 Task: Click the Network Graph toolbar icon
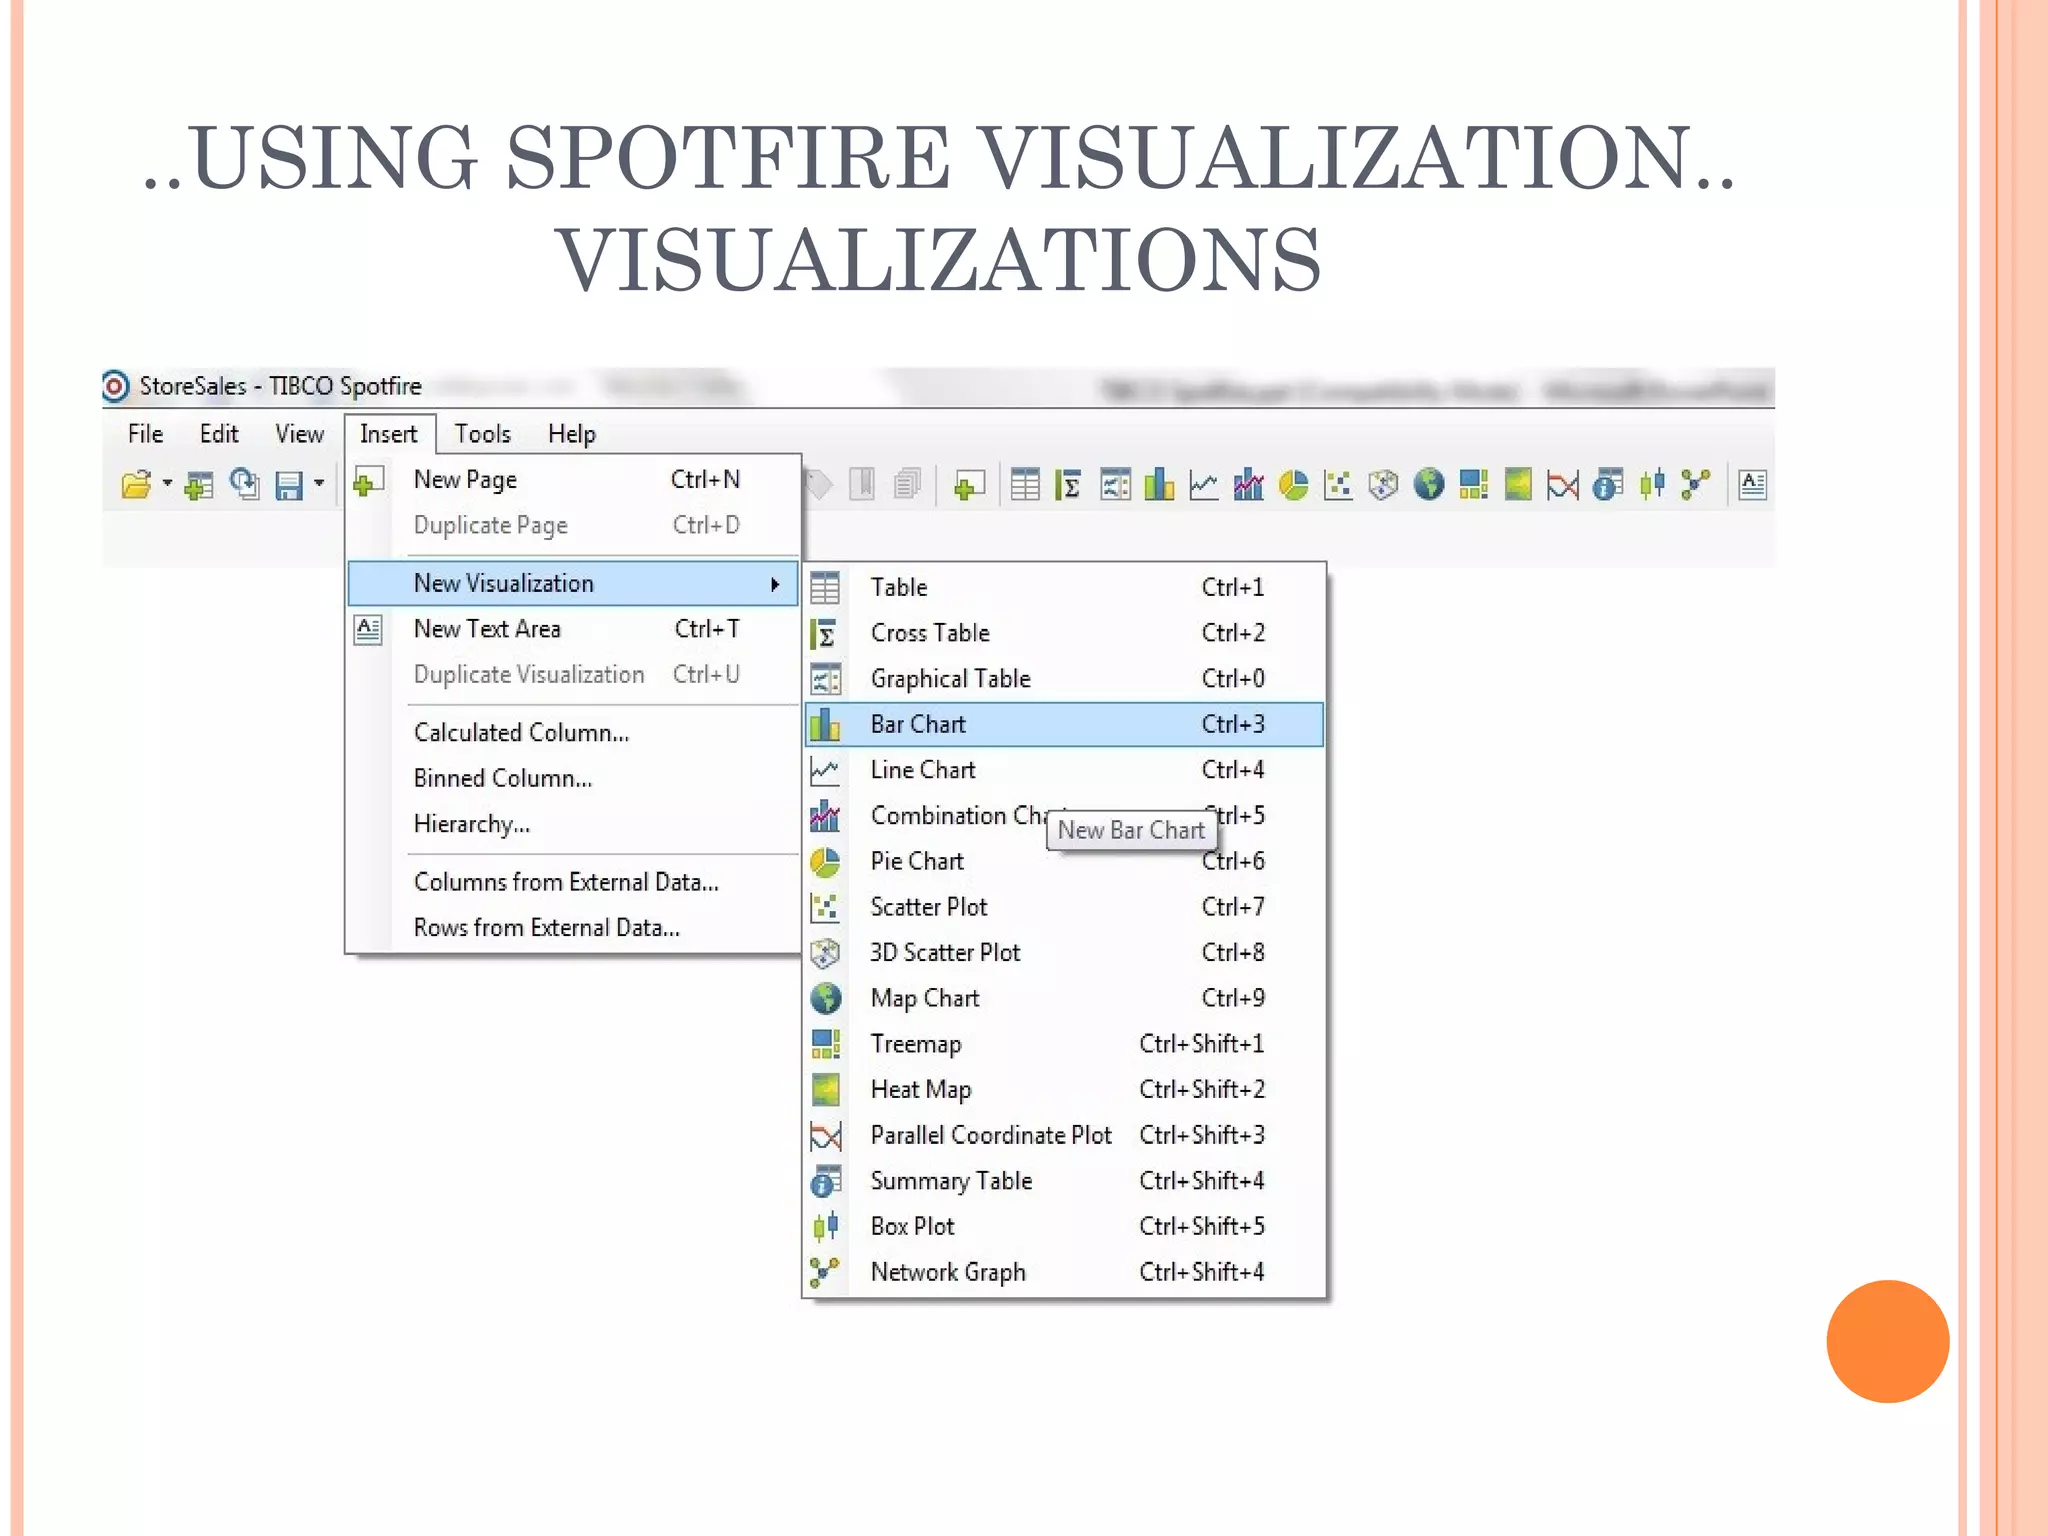(1697, 485)
